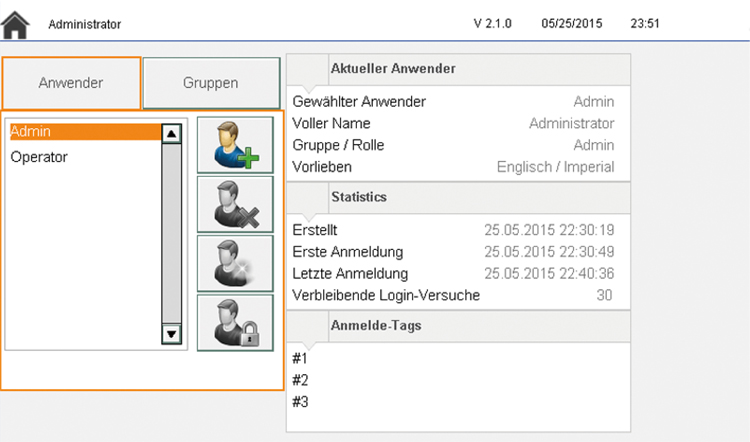This screenshot has height=442, width=750.
Task: Delete user with the X icon
Action: pyautogui.click(x=235, y=204)
